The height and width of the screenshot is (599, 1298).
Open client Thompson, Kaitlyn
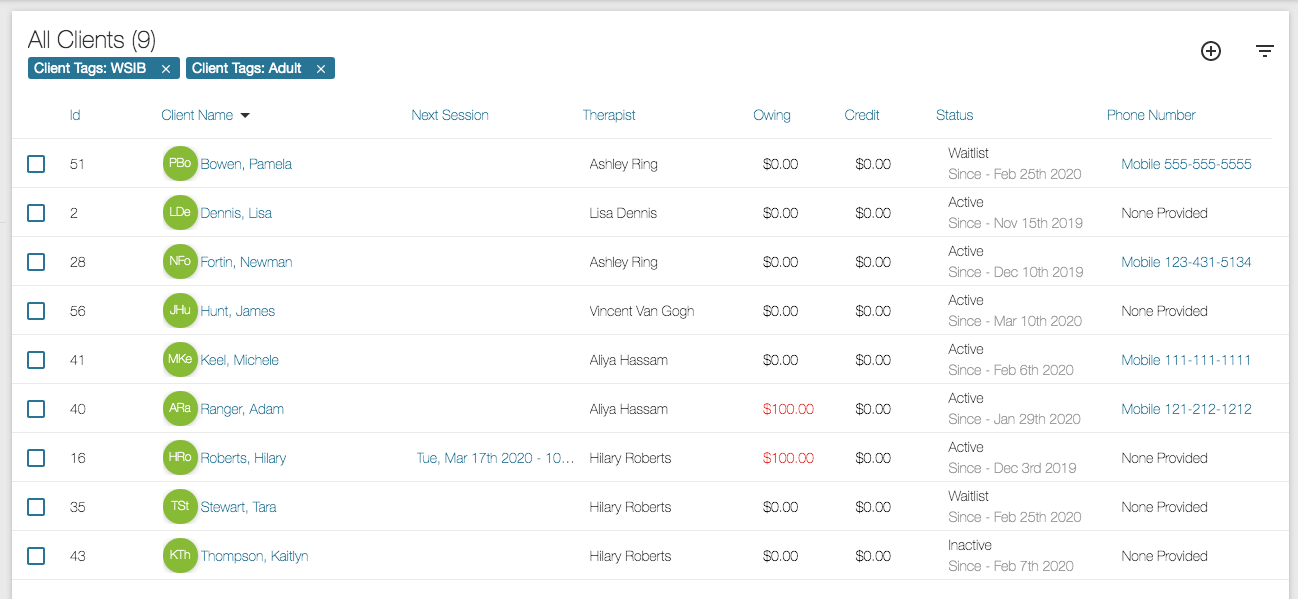[x=254, y=556]
